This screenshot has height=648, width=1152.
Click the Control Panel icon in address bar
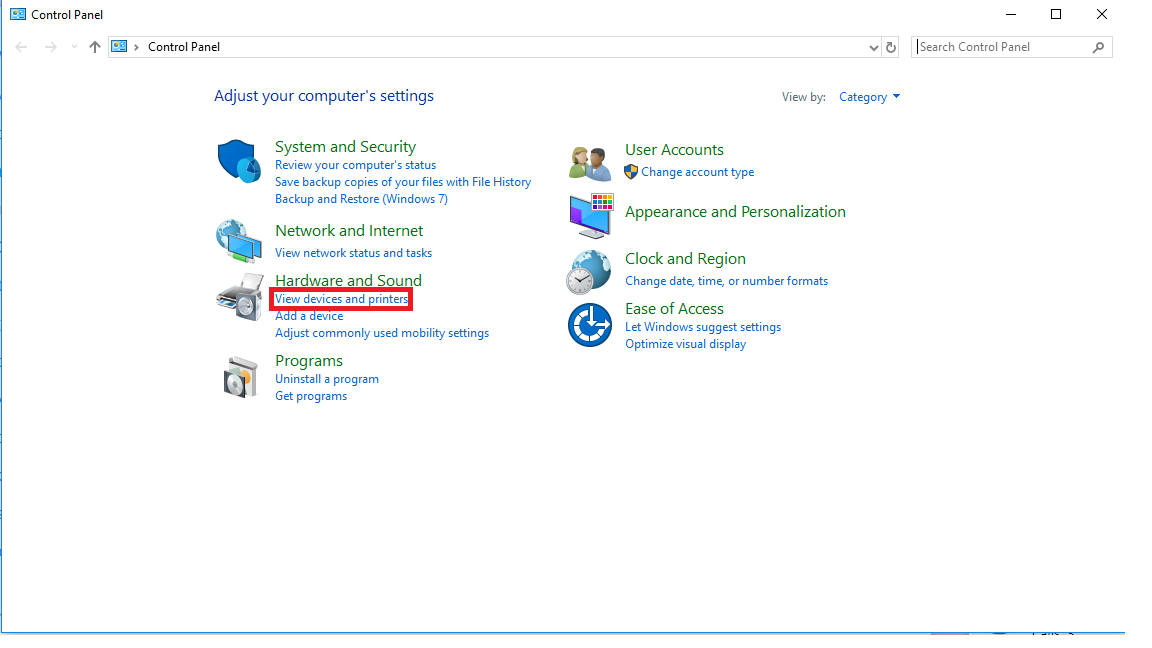(x=119, y=46)
